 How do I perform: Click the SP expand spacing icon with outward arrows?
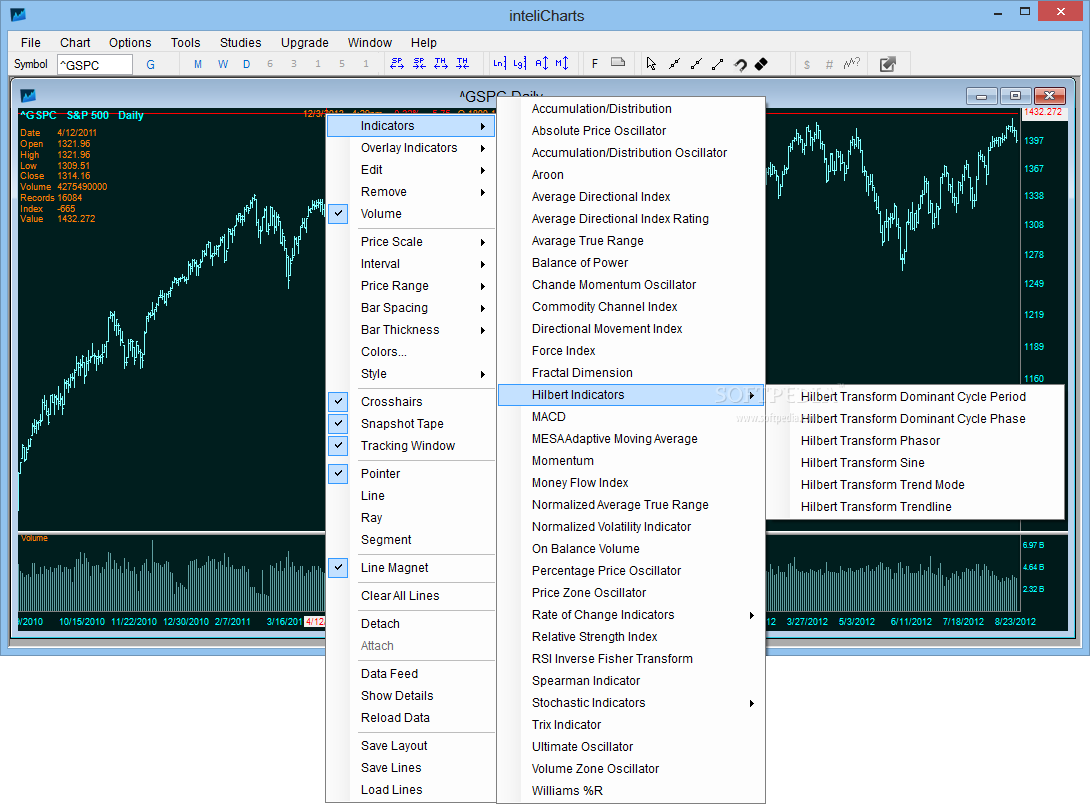pos(397,64)
